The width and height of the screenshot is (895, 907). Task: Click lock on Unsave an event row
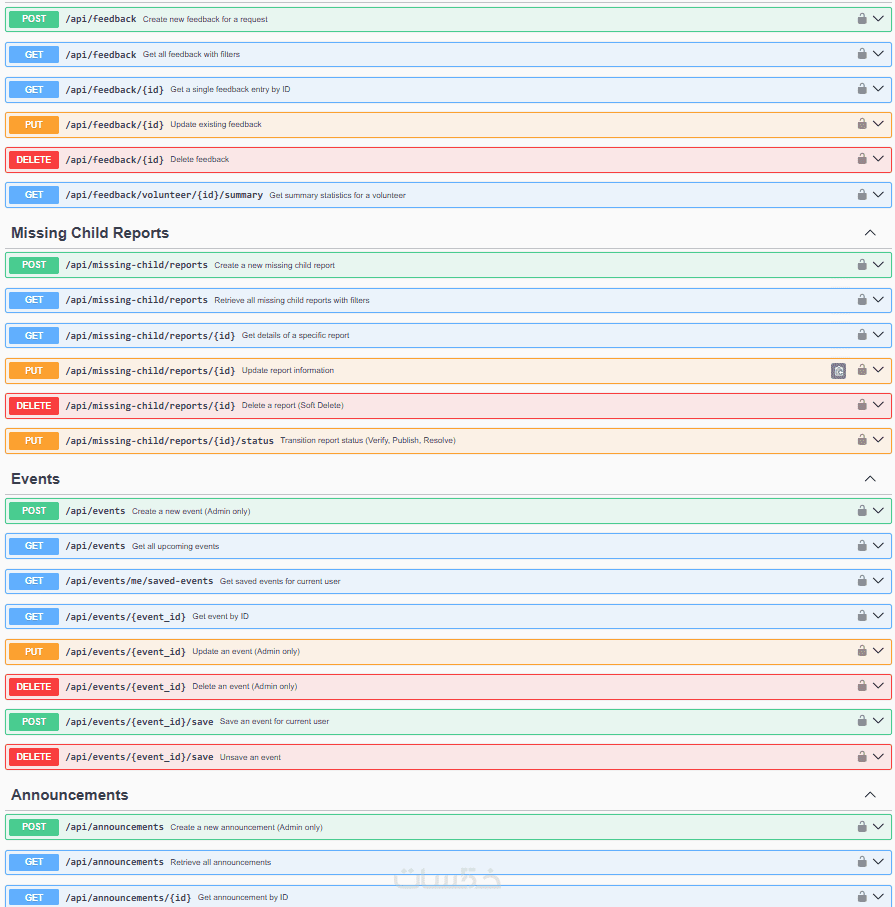(x=861, y=757)
